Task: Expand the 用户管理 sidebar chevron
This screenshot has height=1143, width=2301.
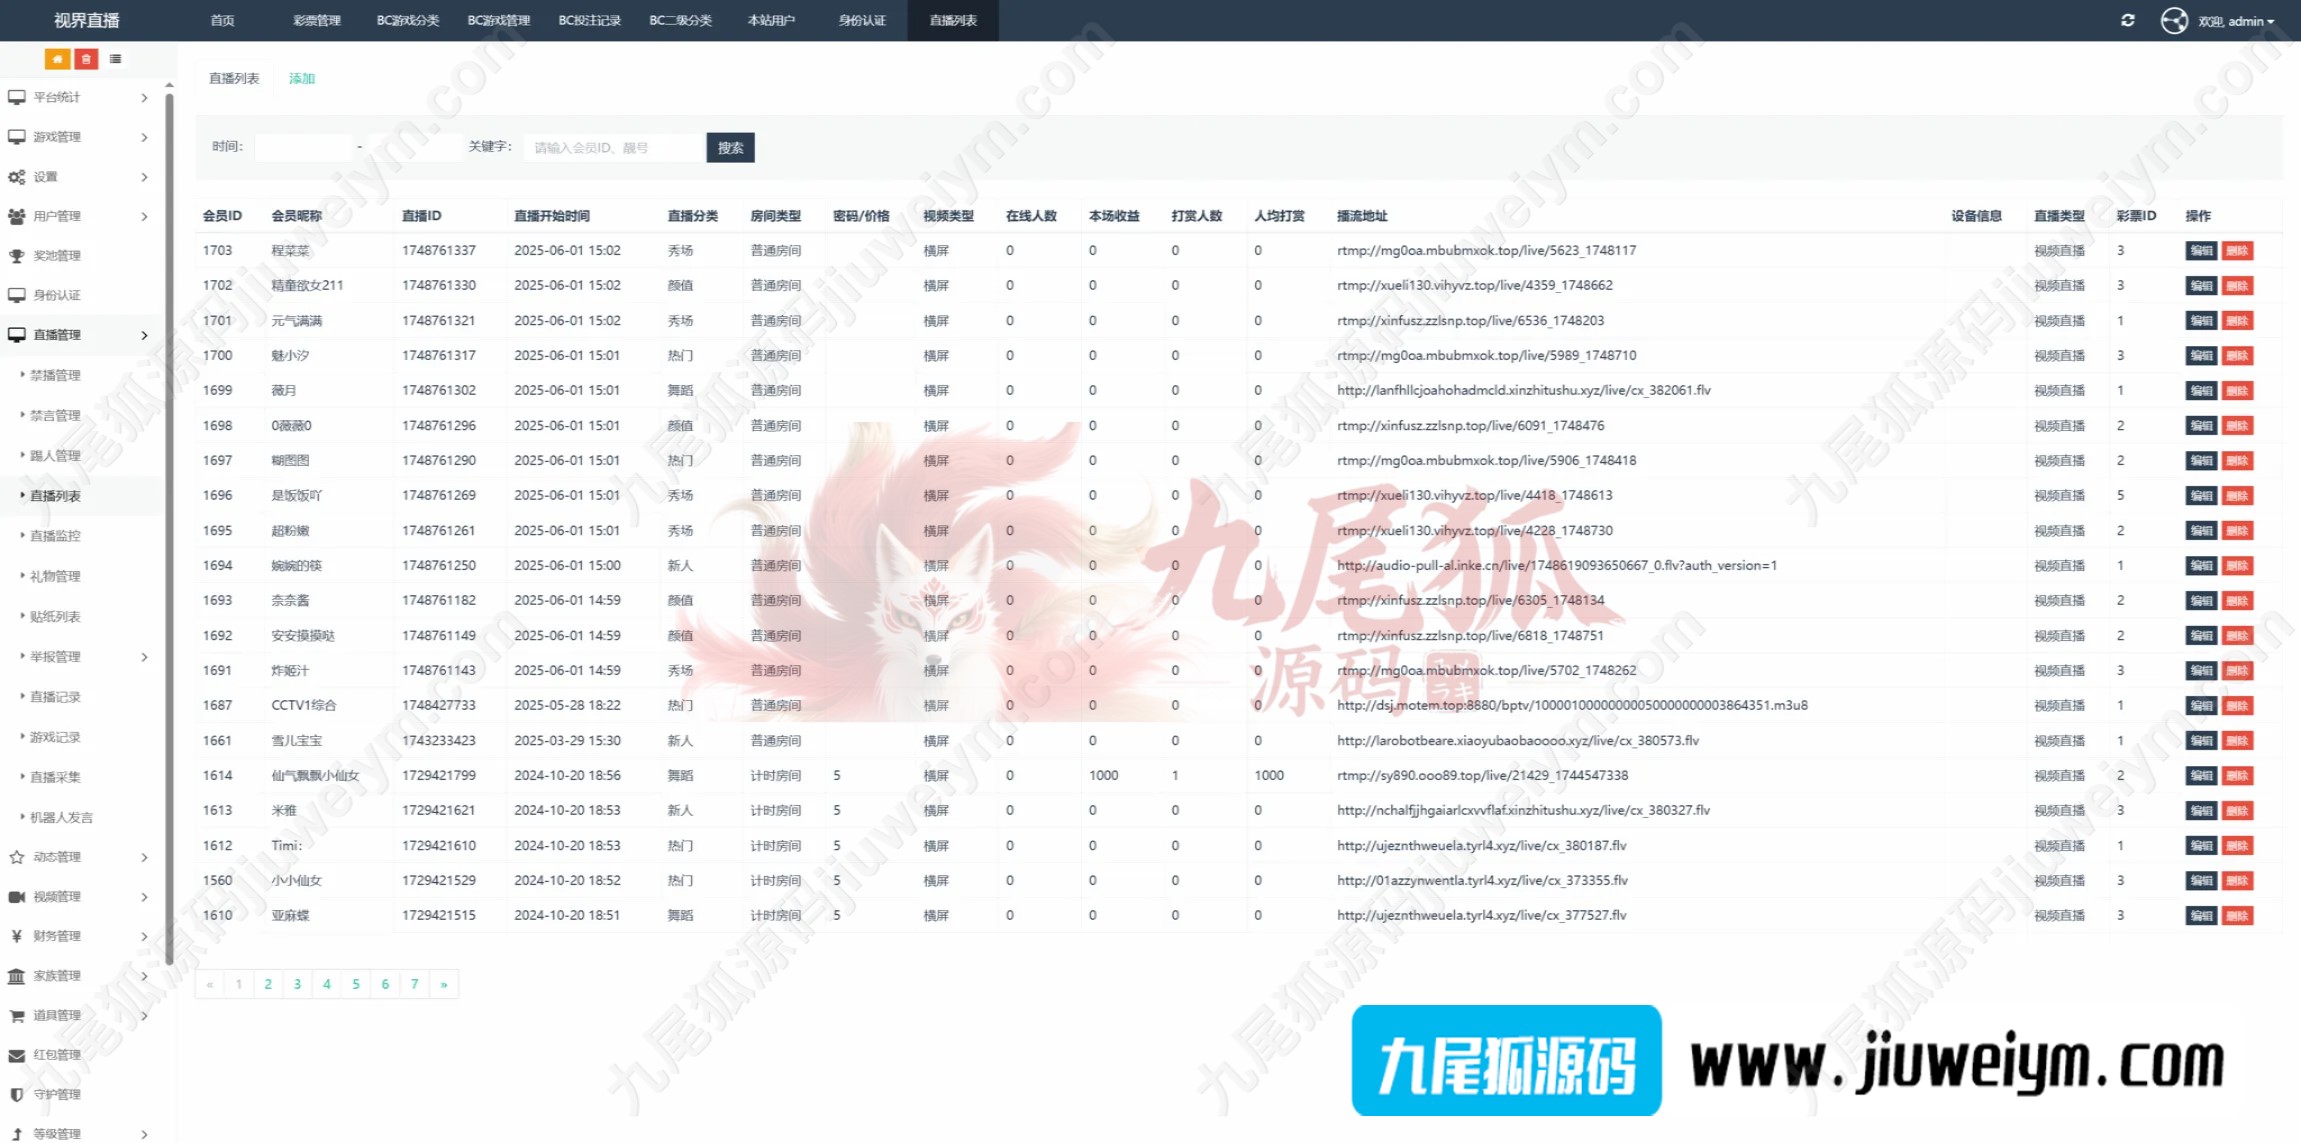Action: click(x=145, y=216)
